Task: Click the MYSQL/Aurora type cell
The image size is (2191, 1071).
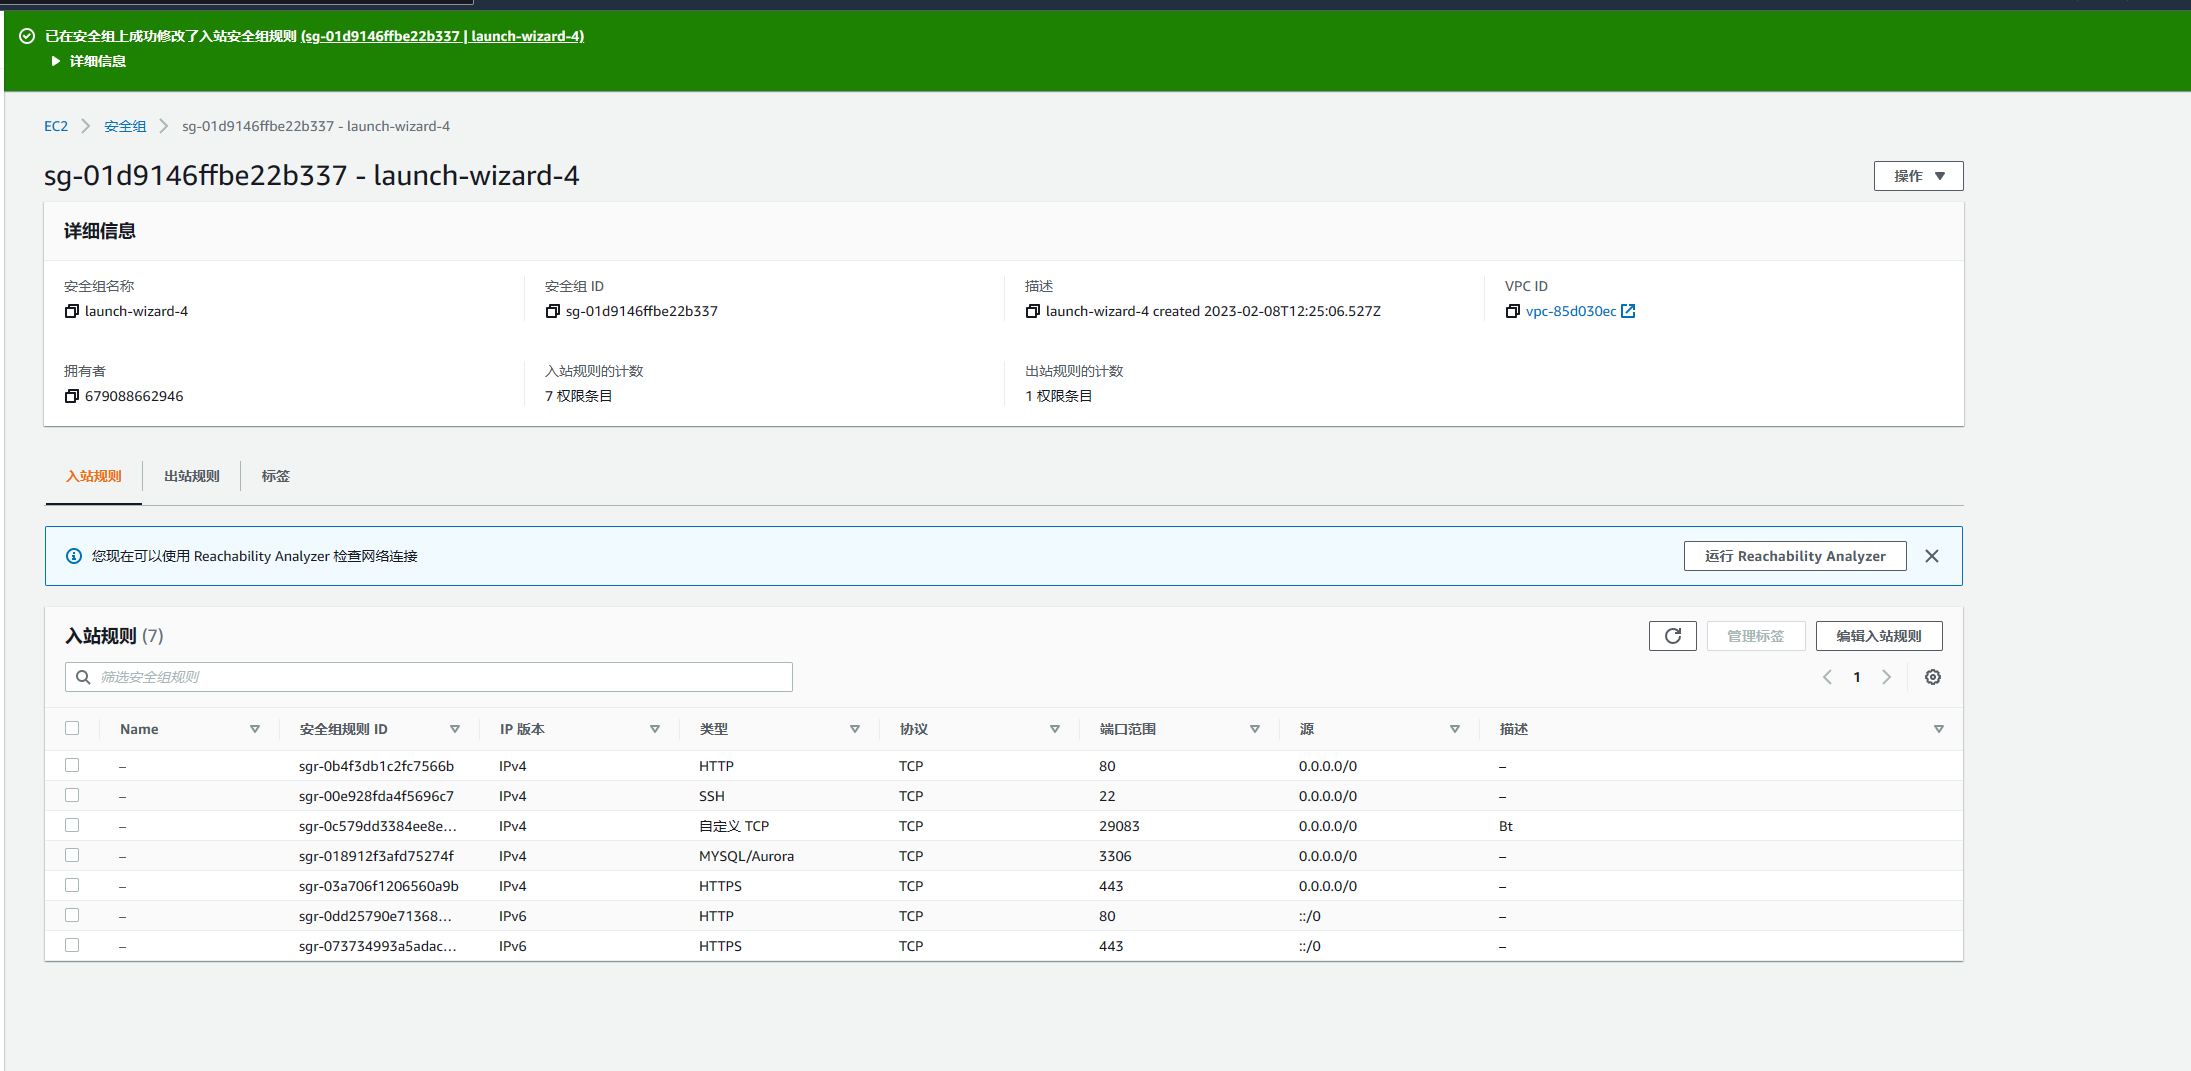Action: 746,856
